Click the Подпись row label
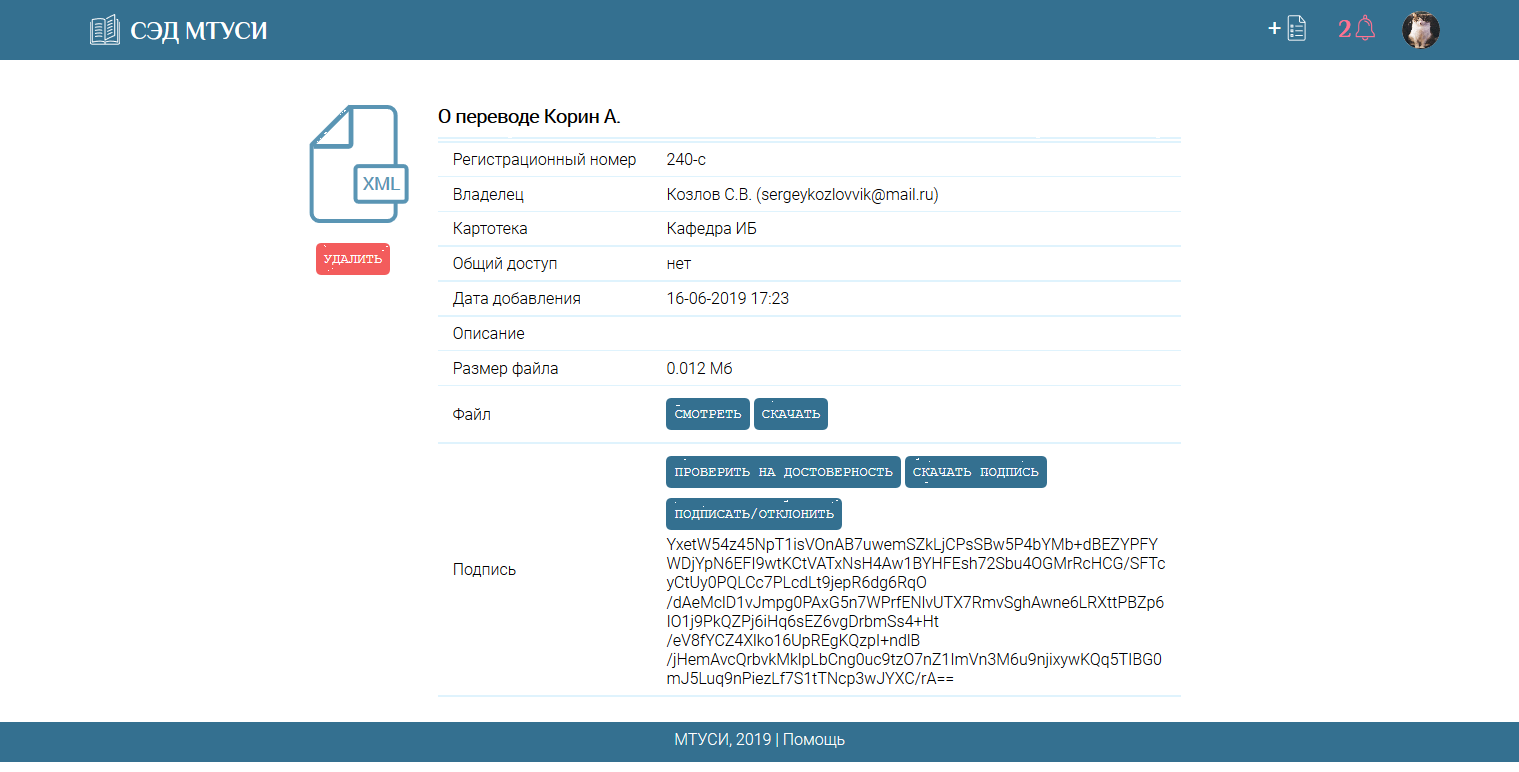1519x772 pixels. pos(485,569)
